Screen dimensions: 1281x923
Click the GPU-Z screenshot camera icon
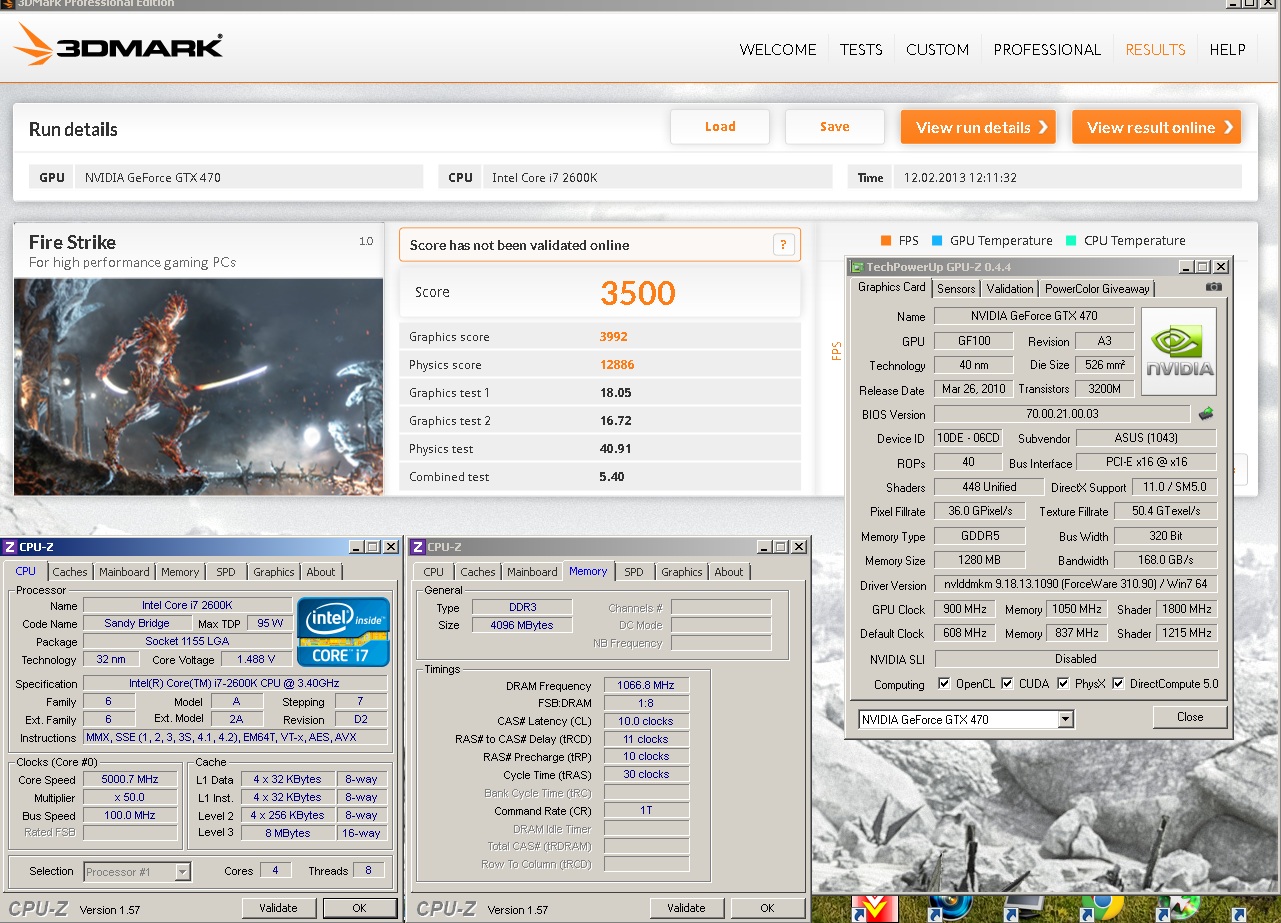pyautogui.click(x=1213, y=287)
